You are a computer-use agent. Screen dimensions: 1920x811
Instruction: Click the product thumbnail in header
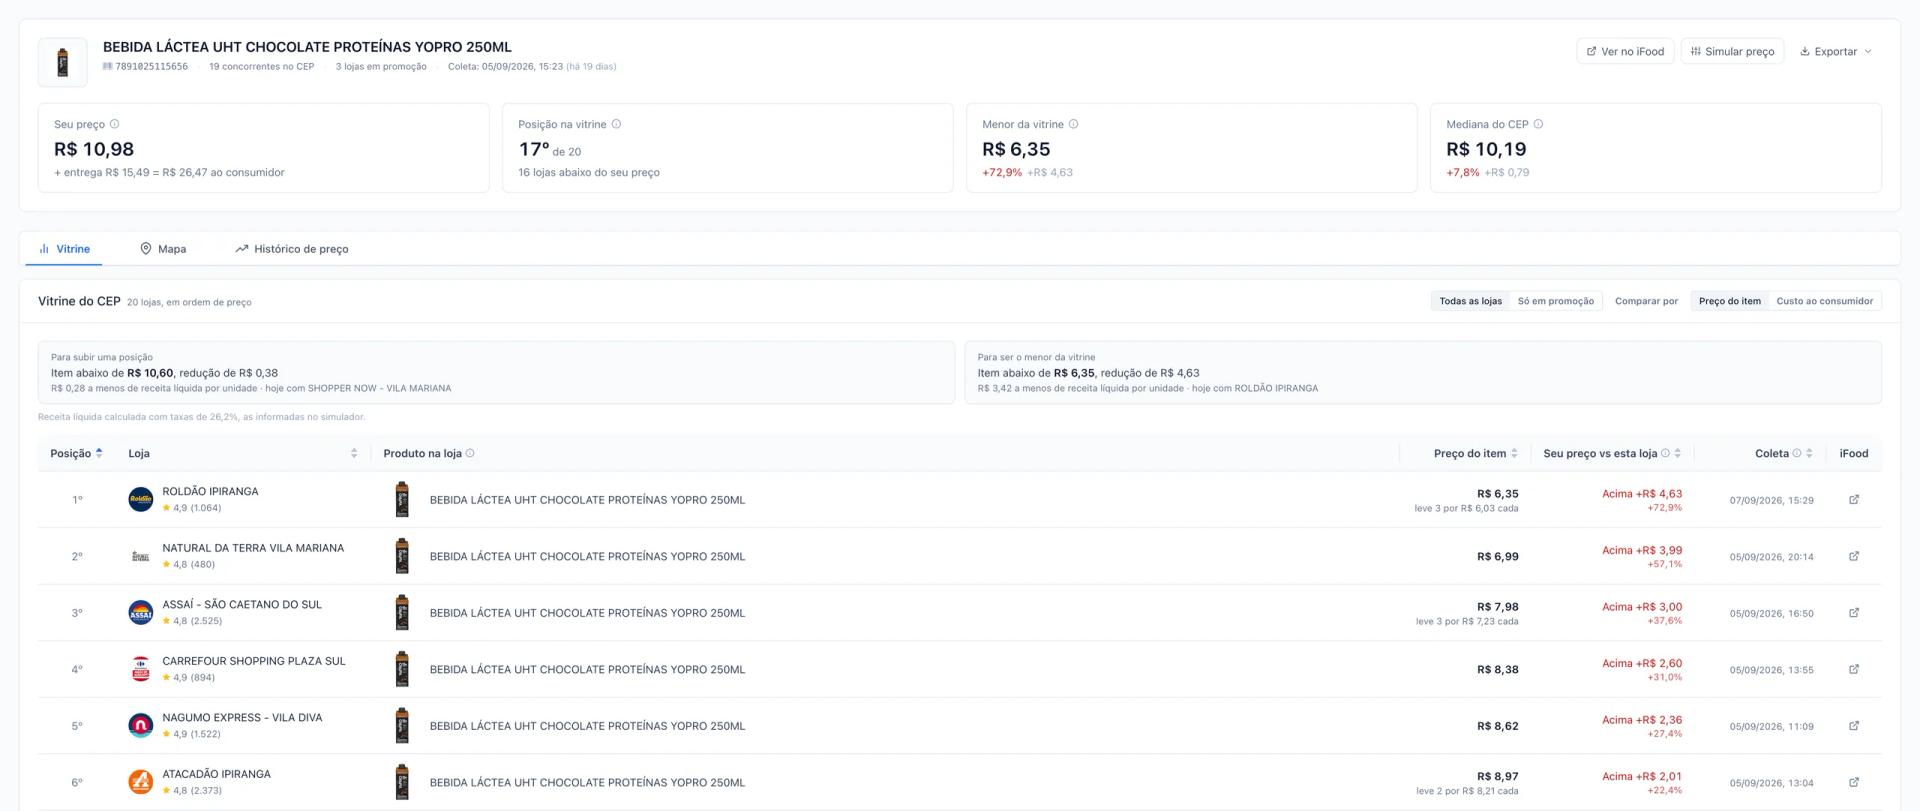point(63,62)
